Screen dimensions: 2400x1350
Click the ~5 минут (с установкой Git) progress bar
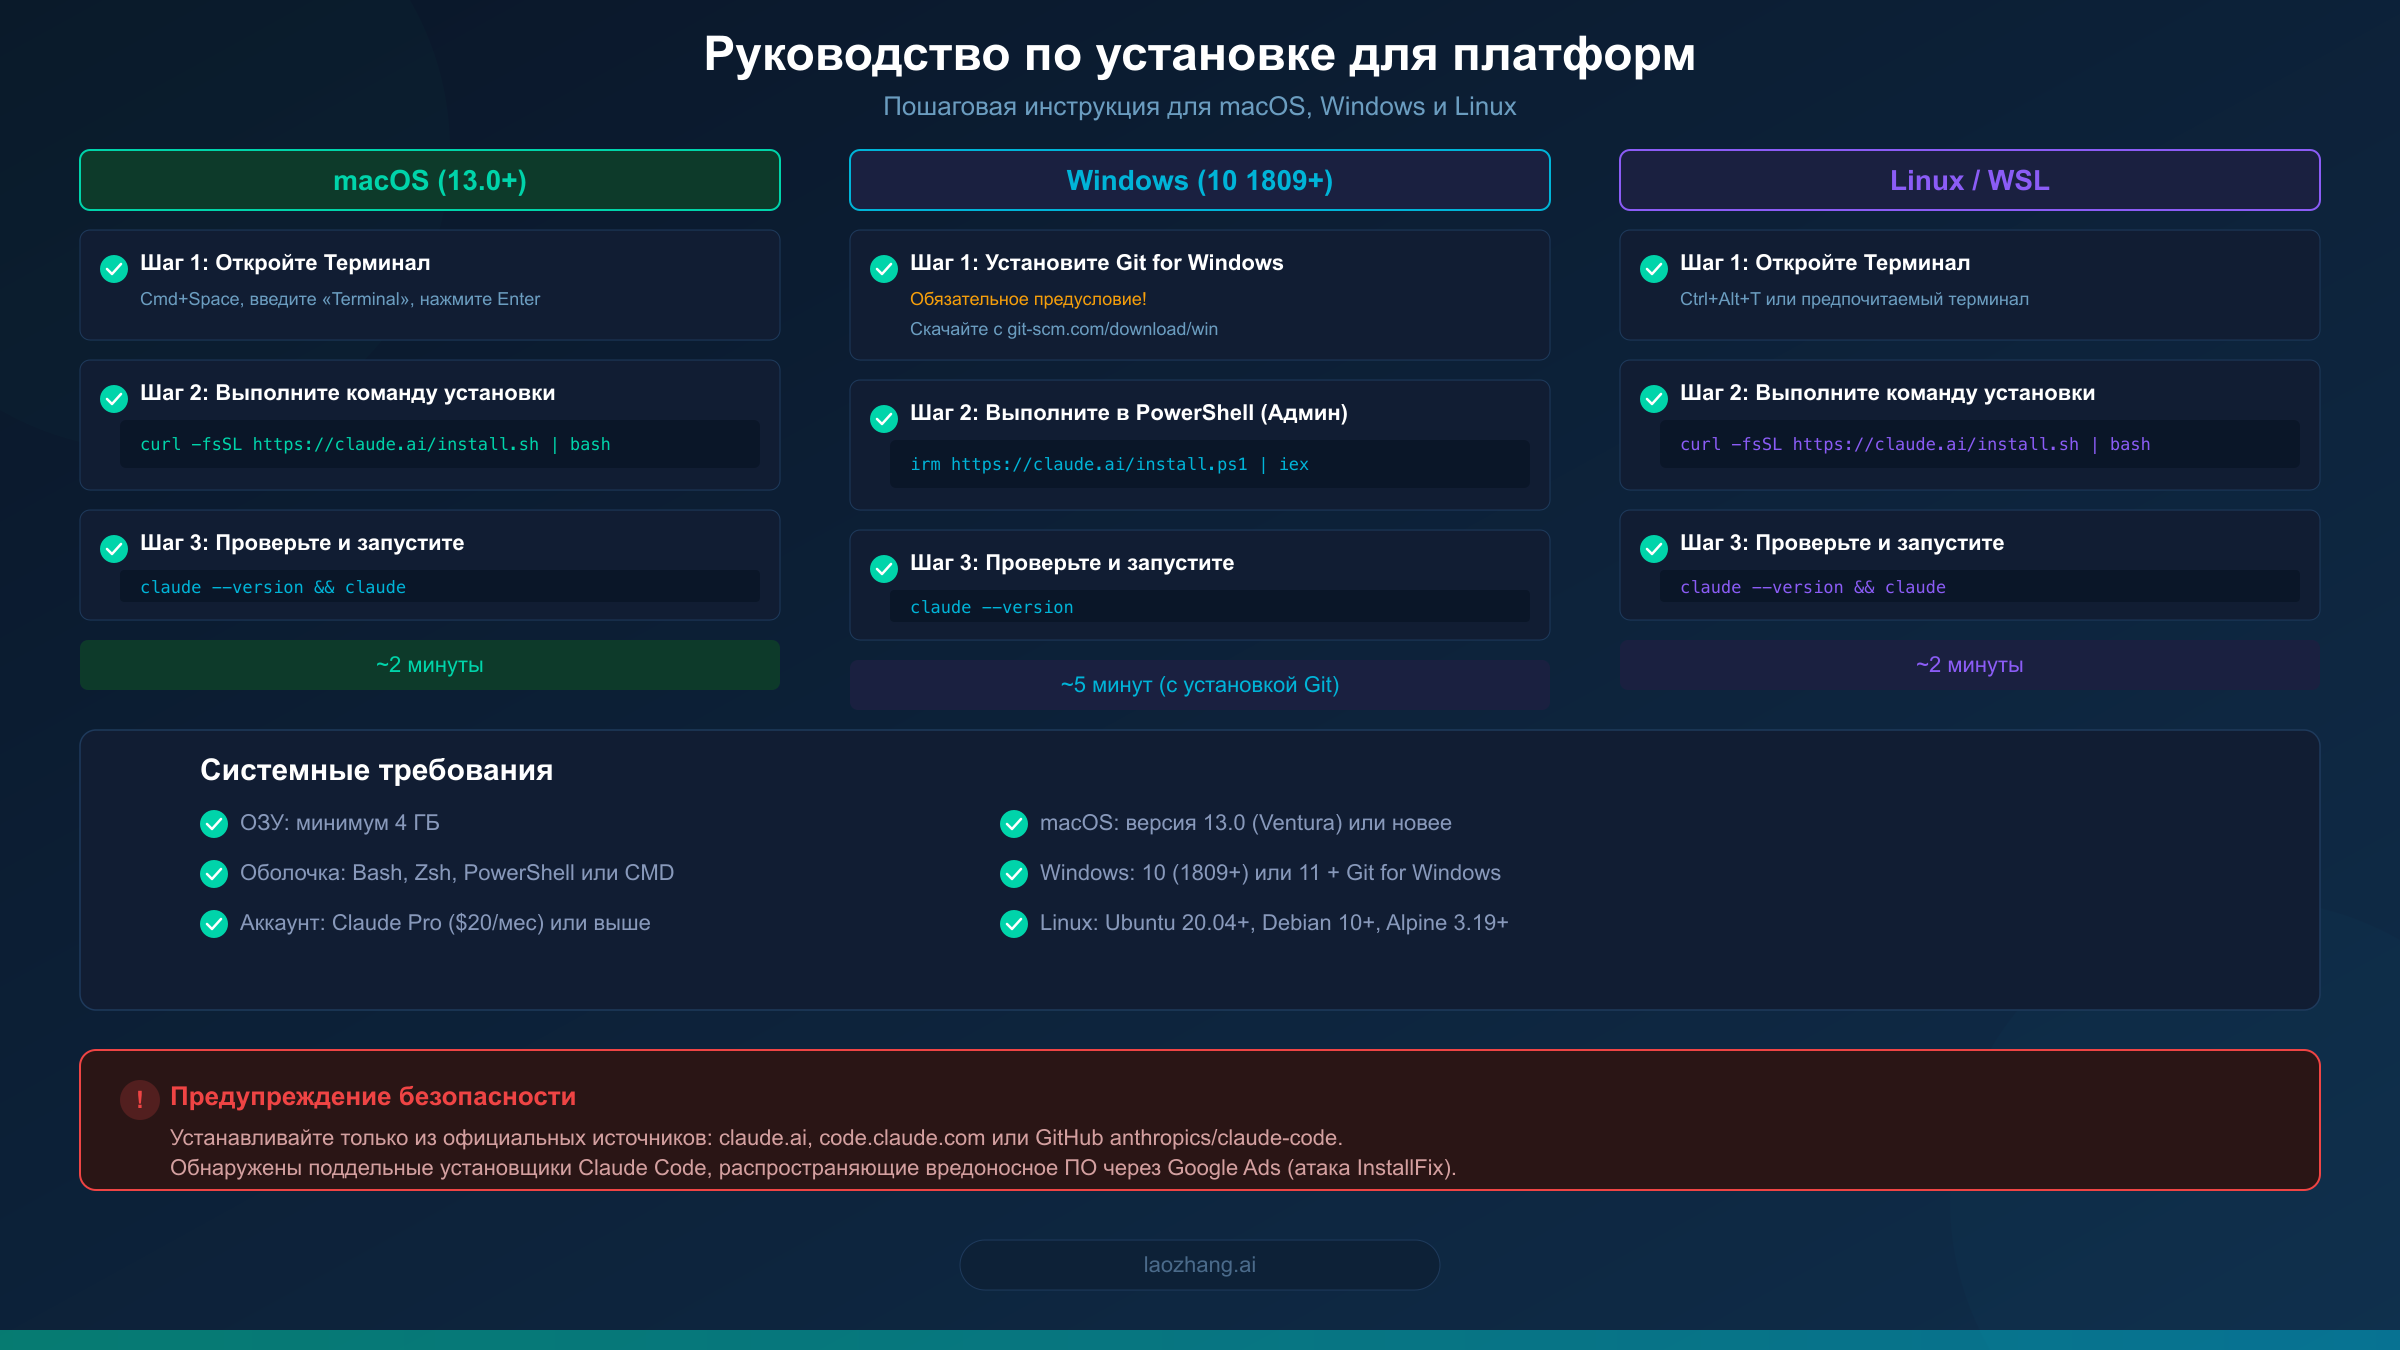[x=1199, y=684]
